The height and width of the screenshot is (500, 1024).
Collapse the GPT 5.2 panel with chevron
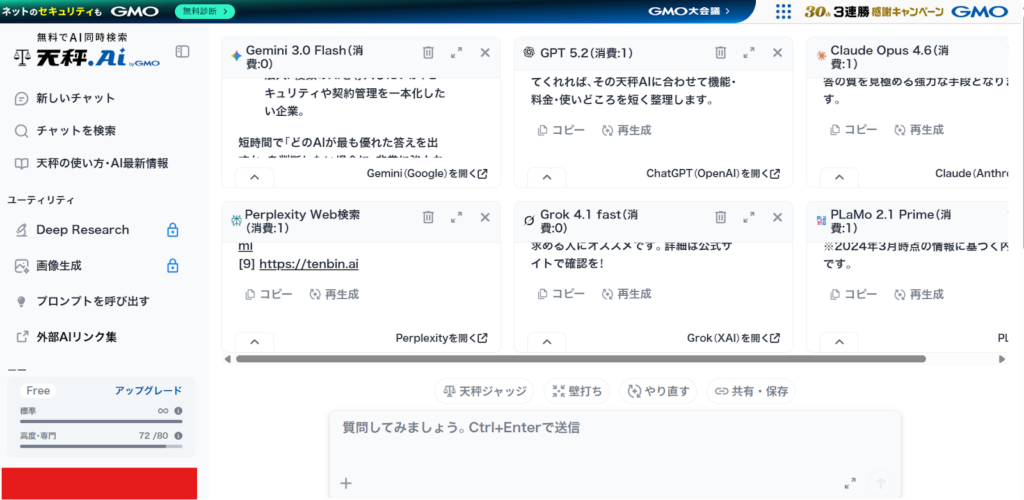pos(547,177)
